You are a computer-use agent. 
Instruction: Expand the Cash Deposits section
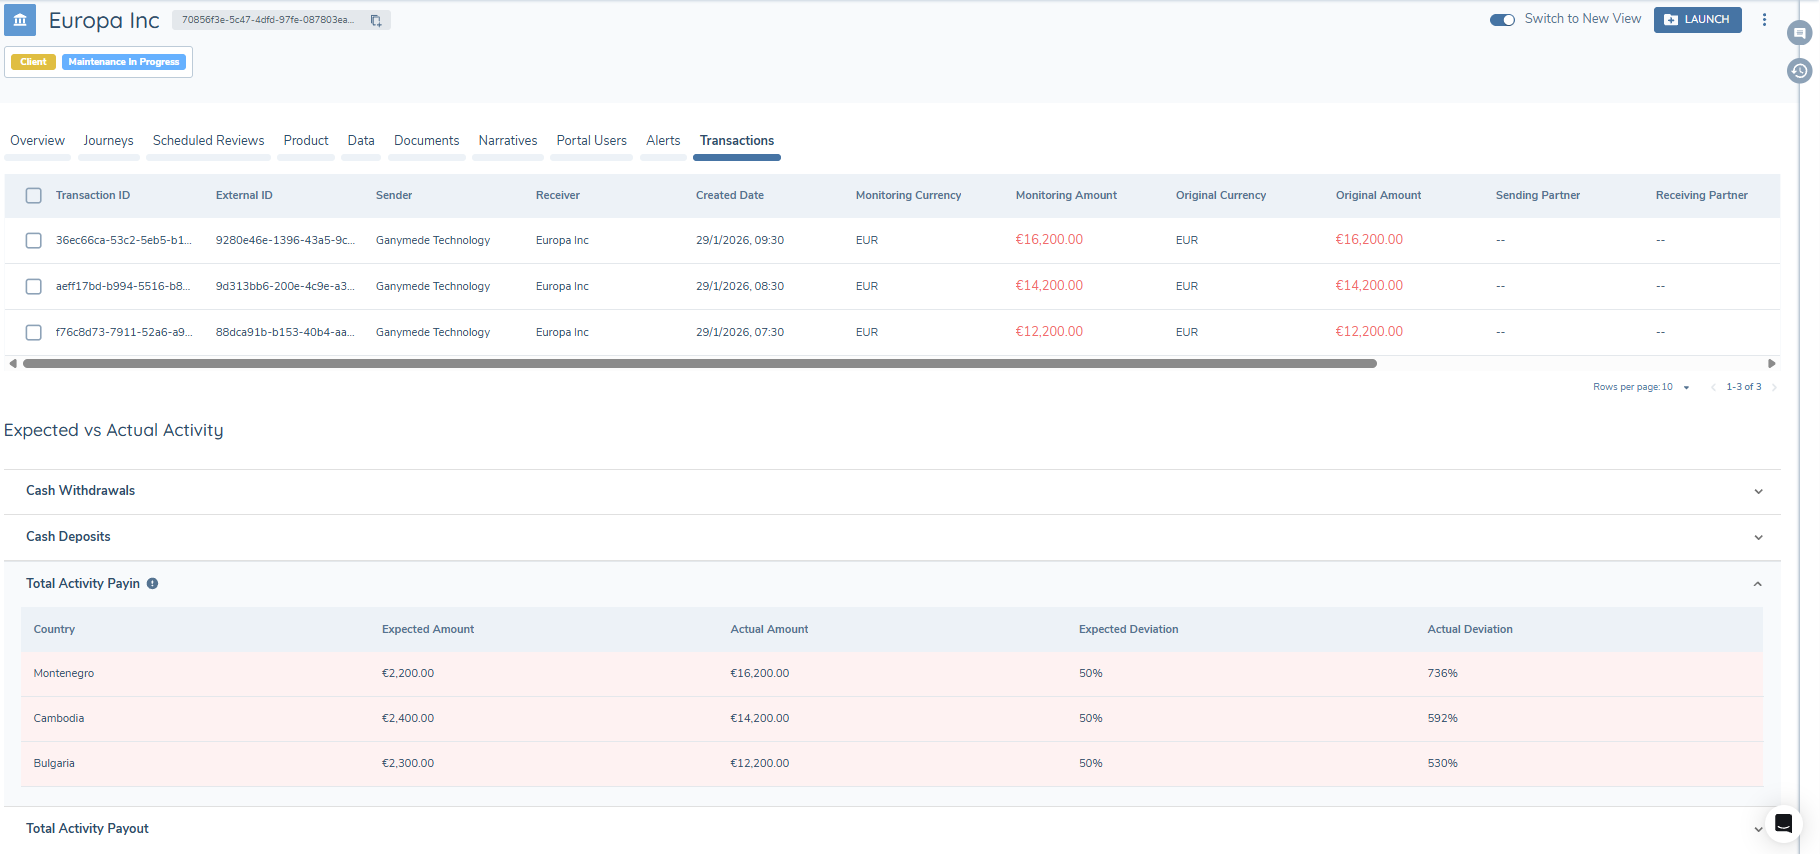tap(1758, 537)
